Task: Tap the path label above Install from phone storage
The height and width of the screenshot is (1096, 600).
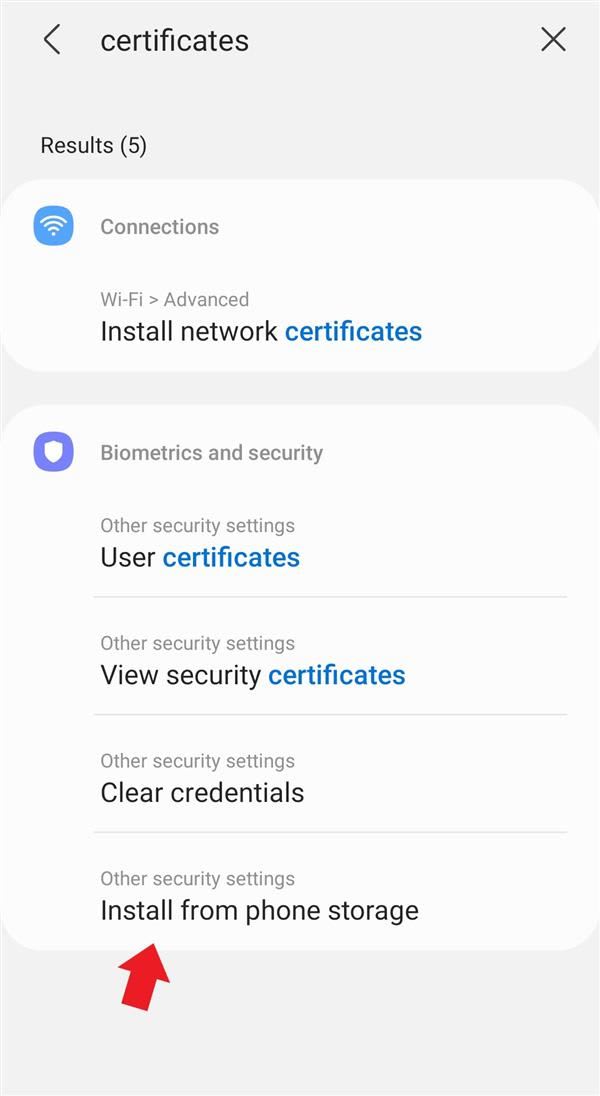Action: click(197, 879)
